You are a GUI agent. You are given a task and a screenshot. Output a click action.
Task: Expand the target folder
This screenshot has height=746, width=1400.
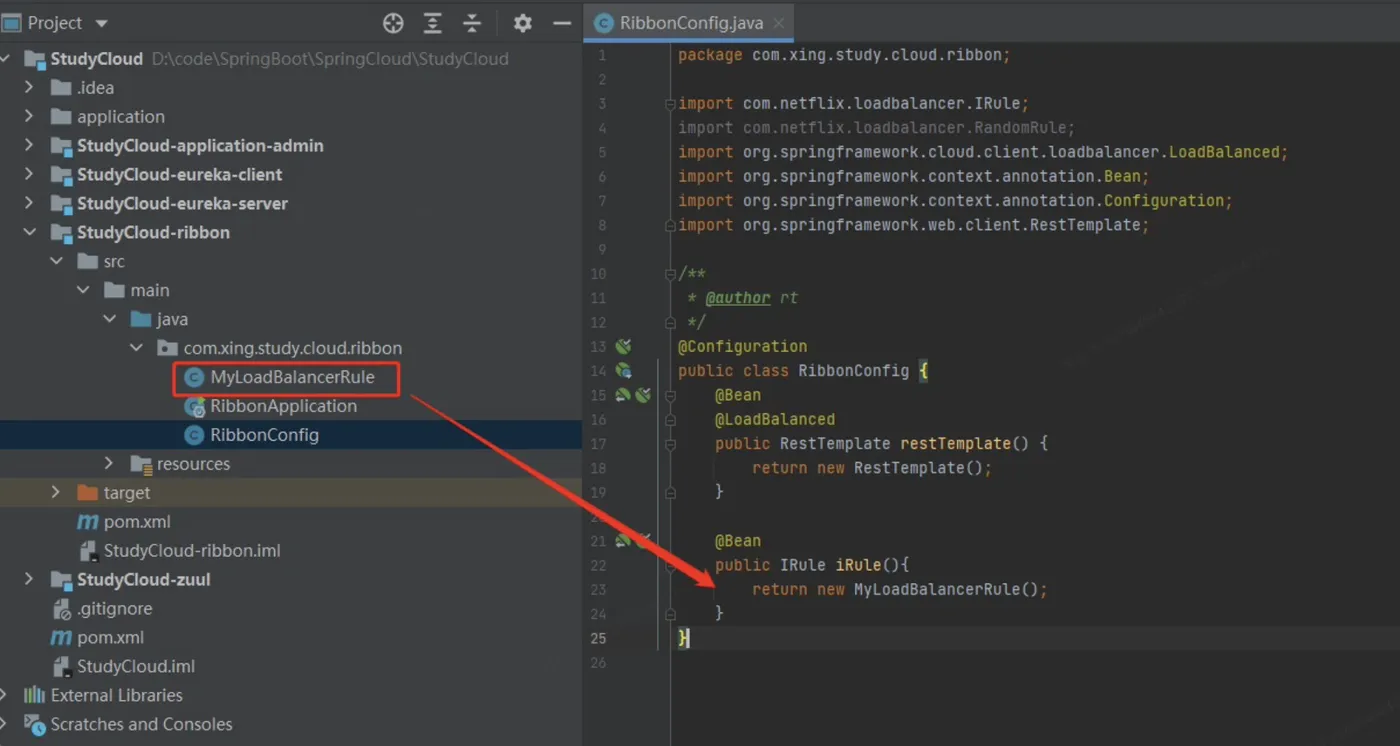(x=56, y=493)
